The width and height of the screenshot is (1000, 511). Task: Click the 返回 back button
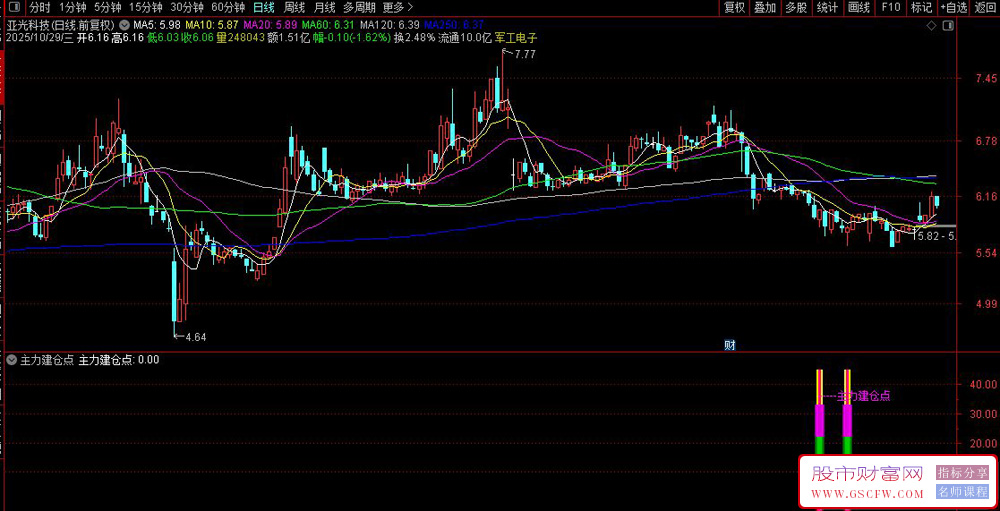pyautogui.click(x=985, y=8)
